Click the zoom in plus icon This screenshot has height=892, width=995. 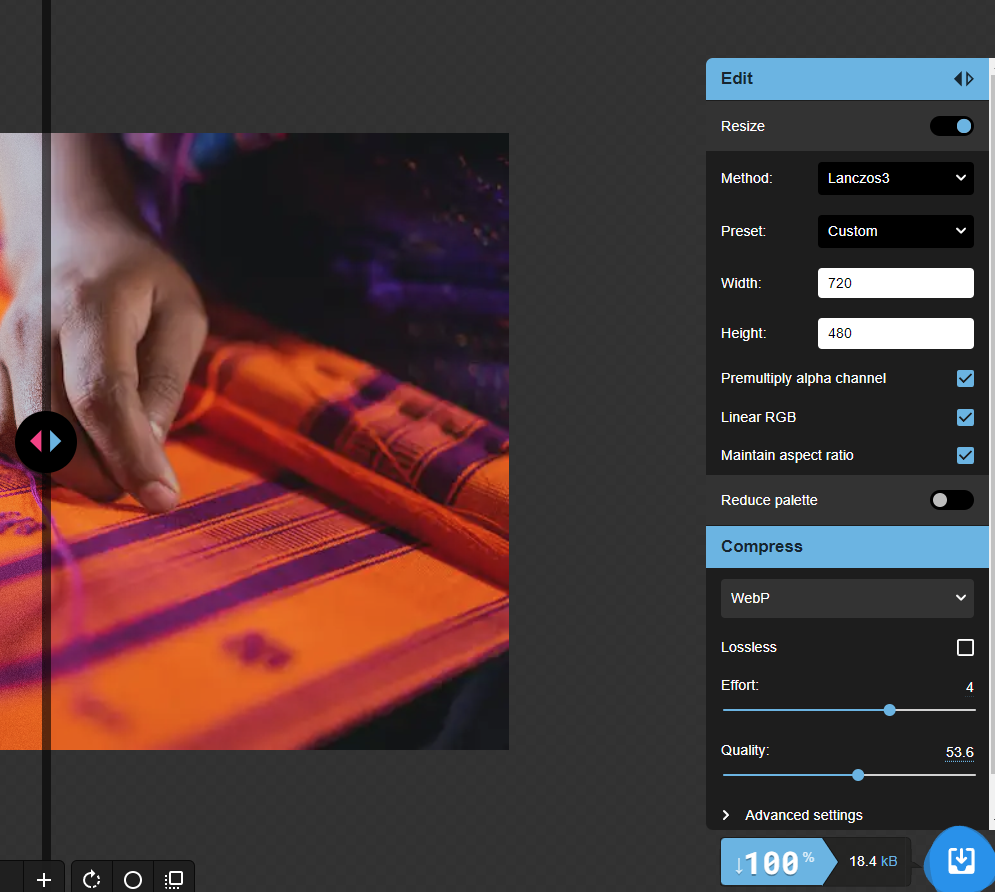point(43,879)
